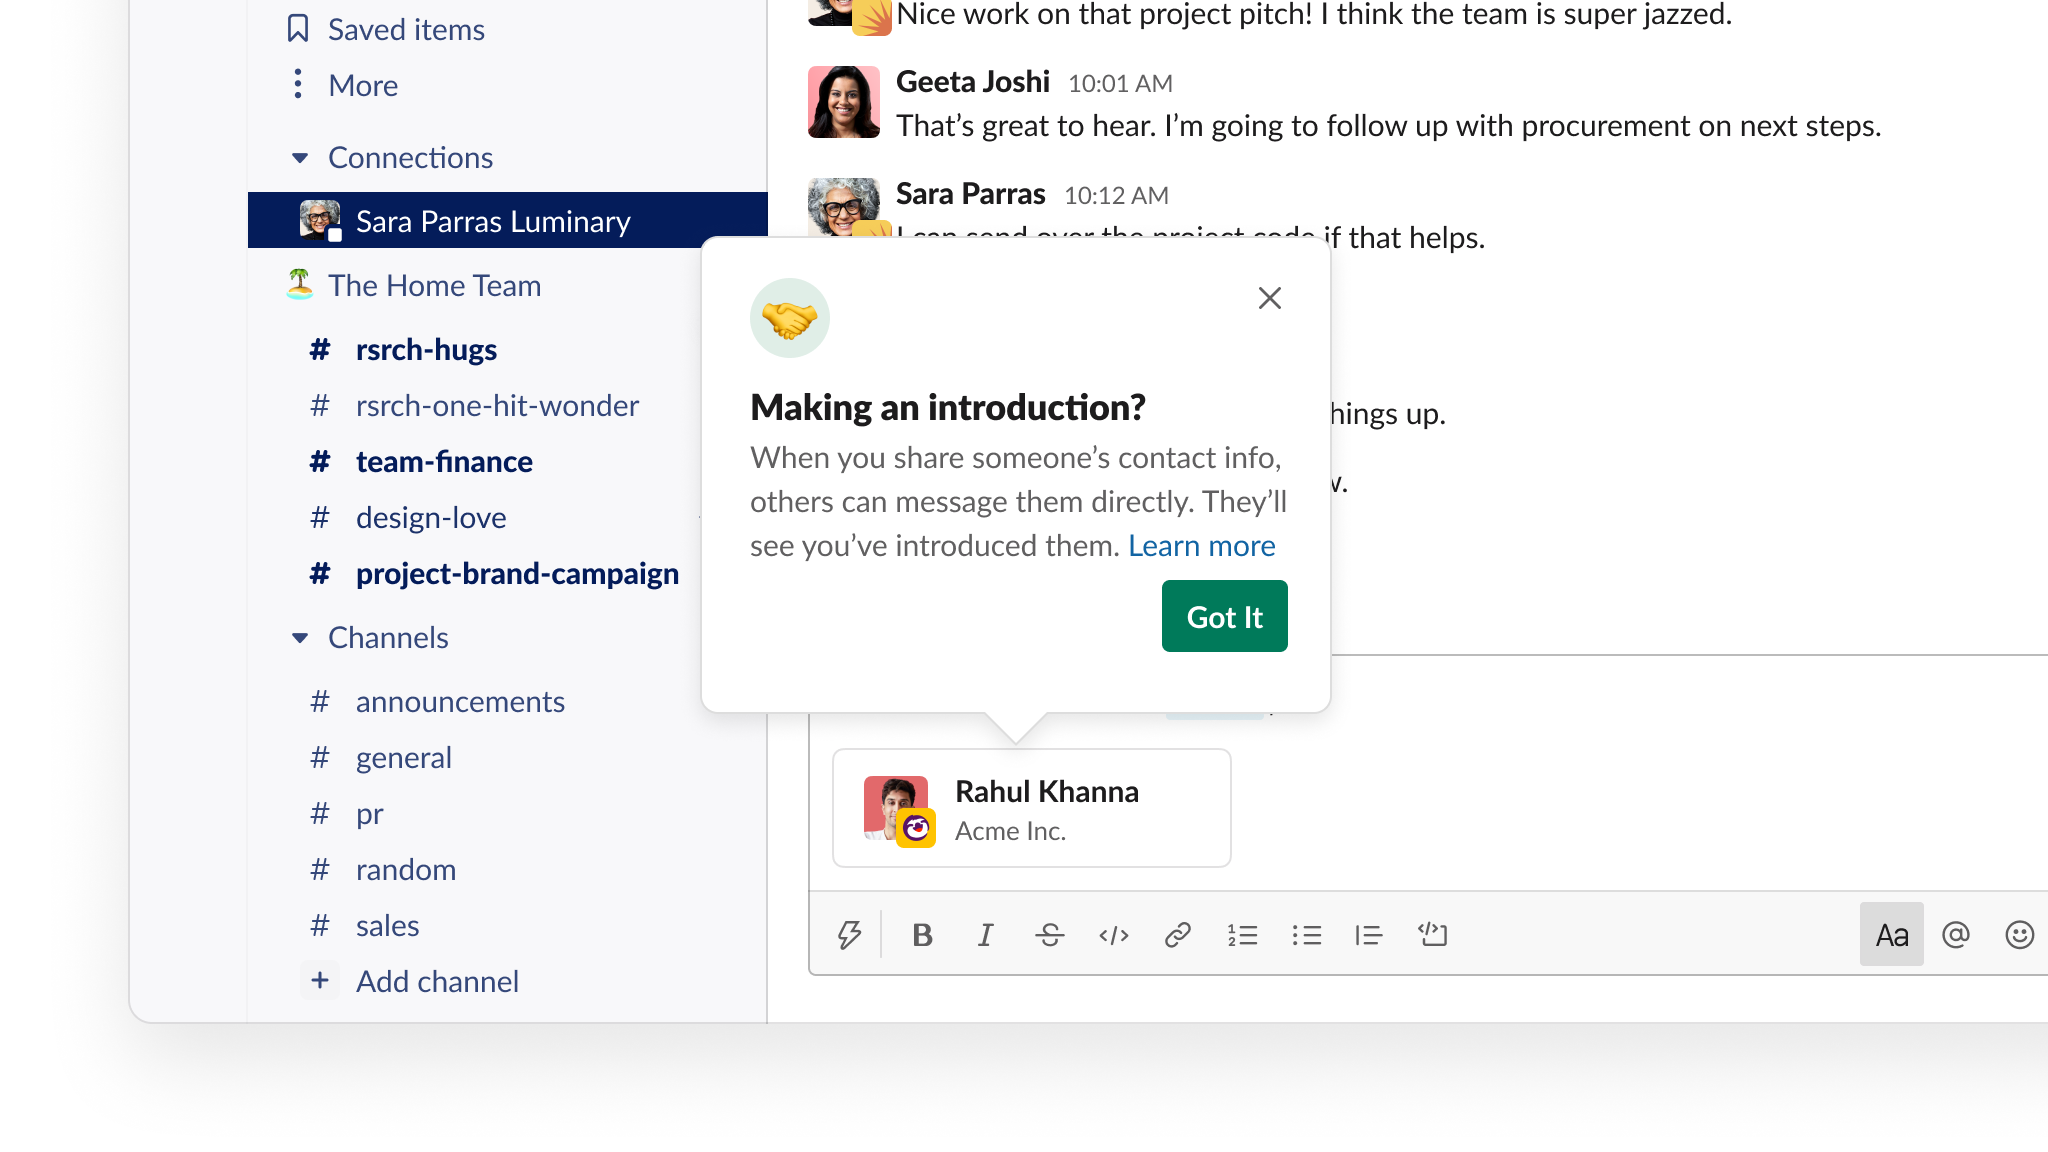This screenshot has height=1152, width=2048.
Task: Click Rahul Khanna's contact avatar
Action: (x=898, y=809)
